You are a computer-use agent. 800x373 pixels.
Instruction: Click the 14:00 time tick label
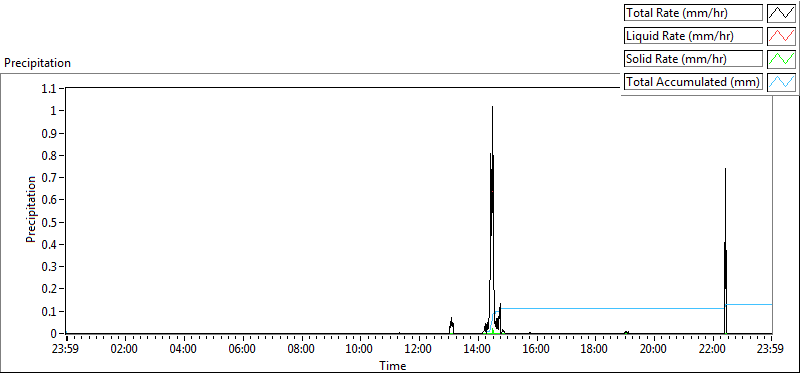[x=478, y=350]
